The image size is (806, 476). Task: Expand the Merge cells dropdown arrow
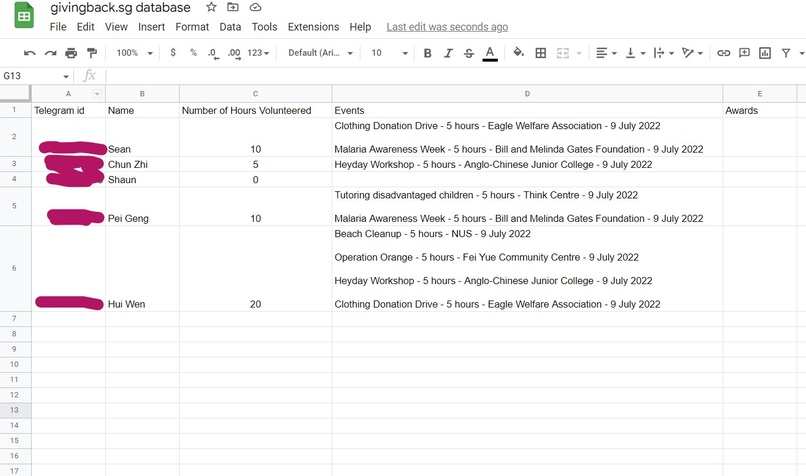(579, 53)
